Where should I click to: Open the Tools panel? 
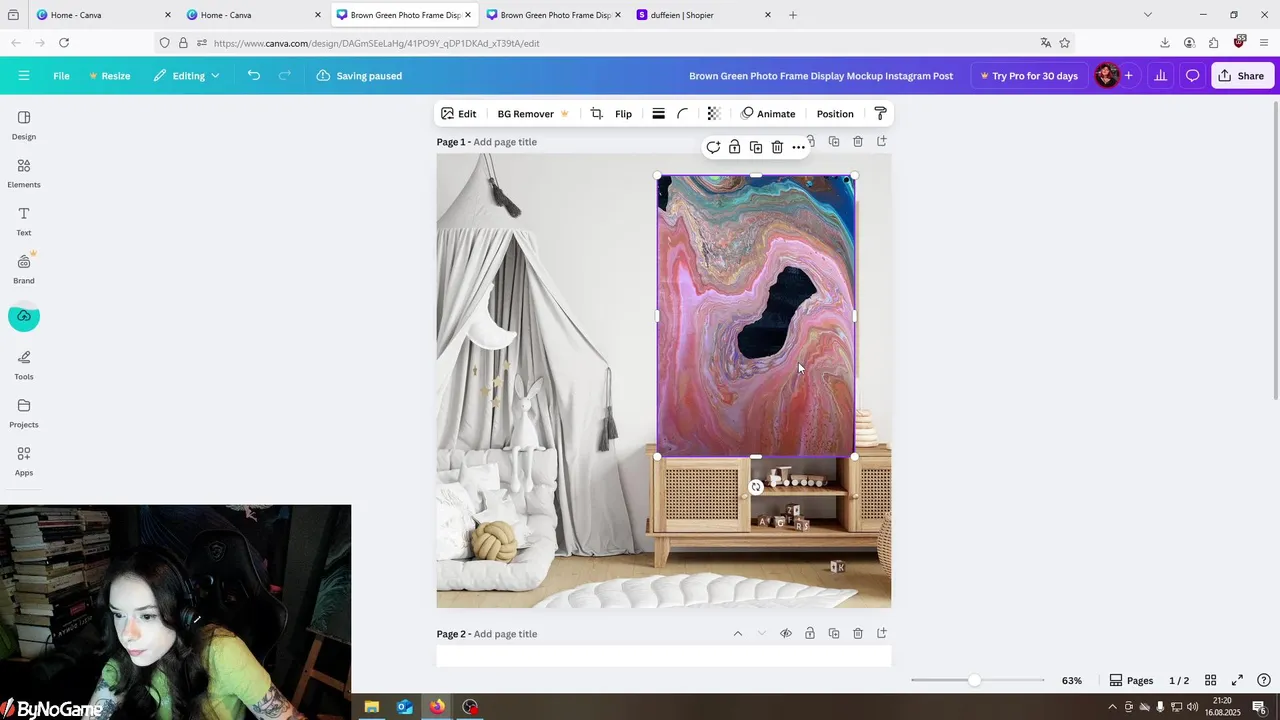24,365
